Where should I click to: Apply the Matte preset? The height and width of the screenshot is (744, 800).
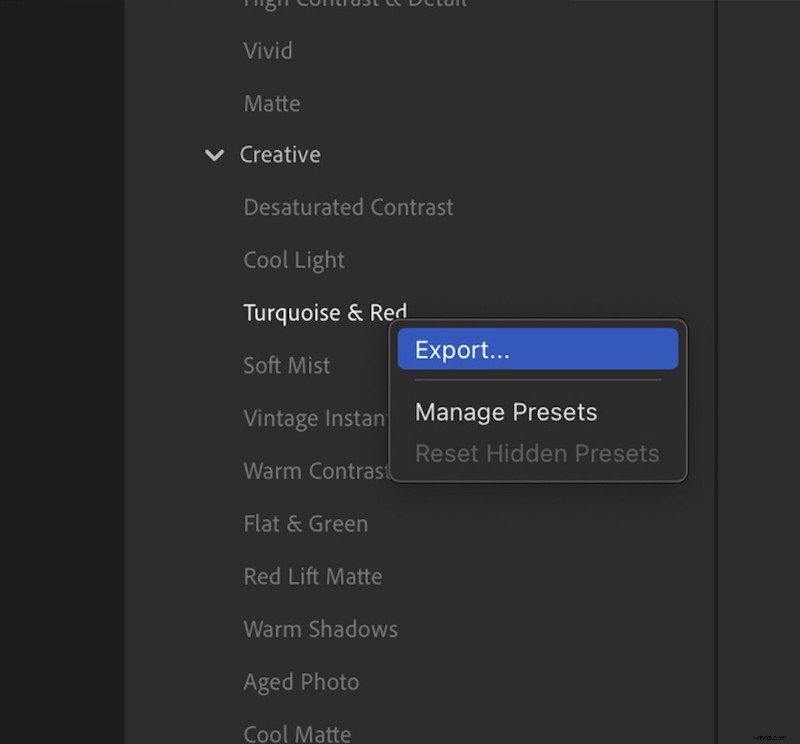271,103
